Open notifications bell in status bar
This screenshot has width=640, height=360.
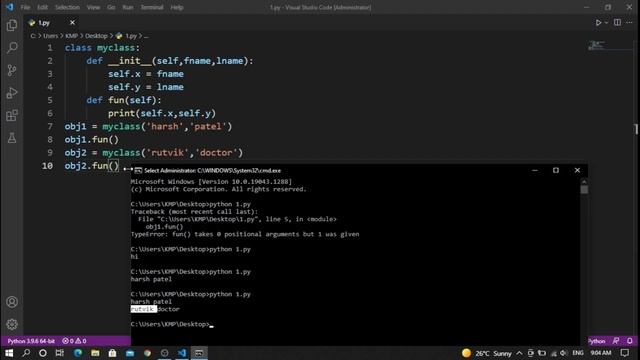[630, 341]
